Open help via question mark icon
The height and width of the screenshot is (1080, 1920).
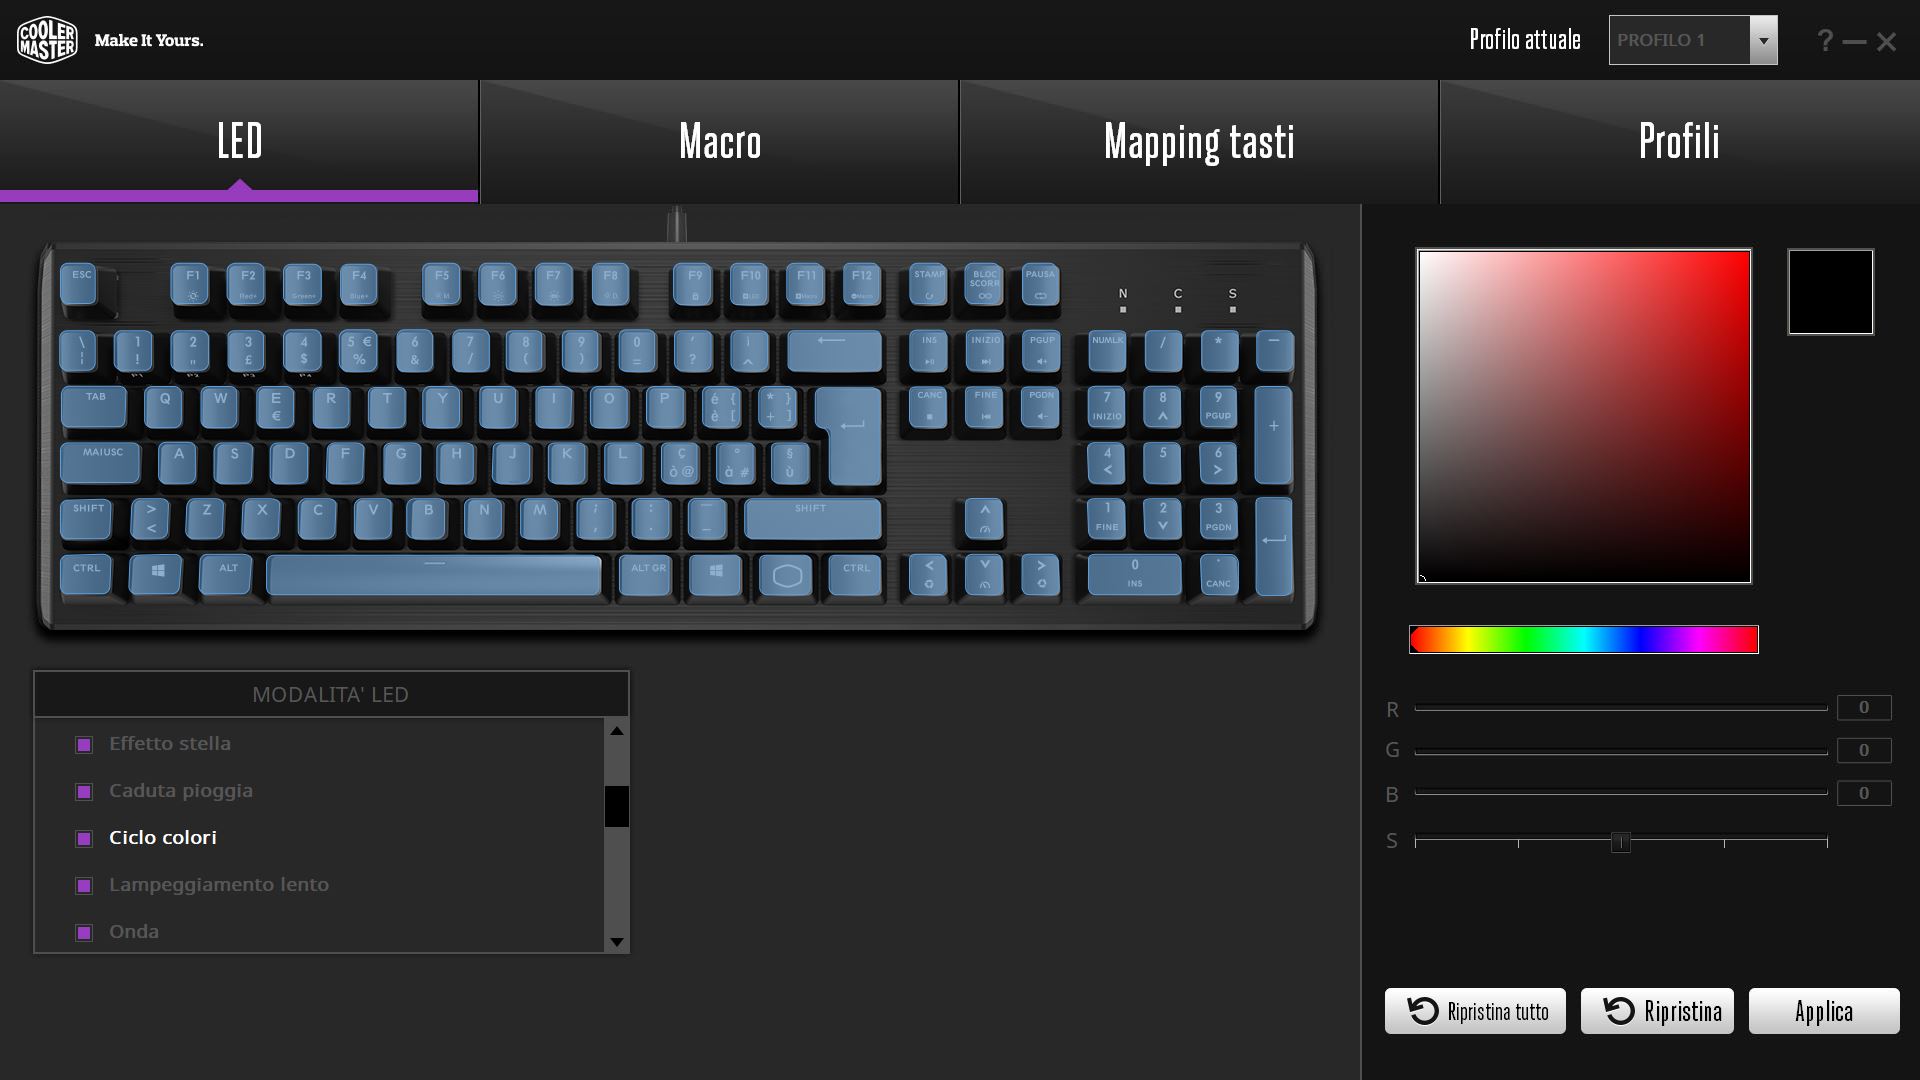click(x=1825, y=41)
